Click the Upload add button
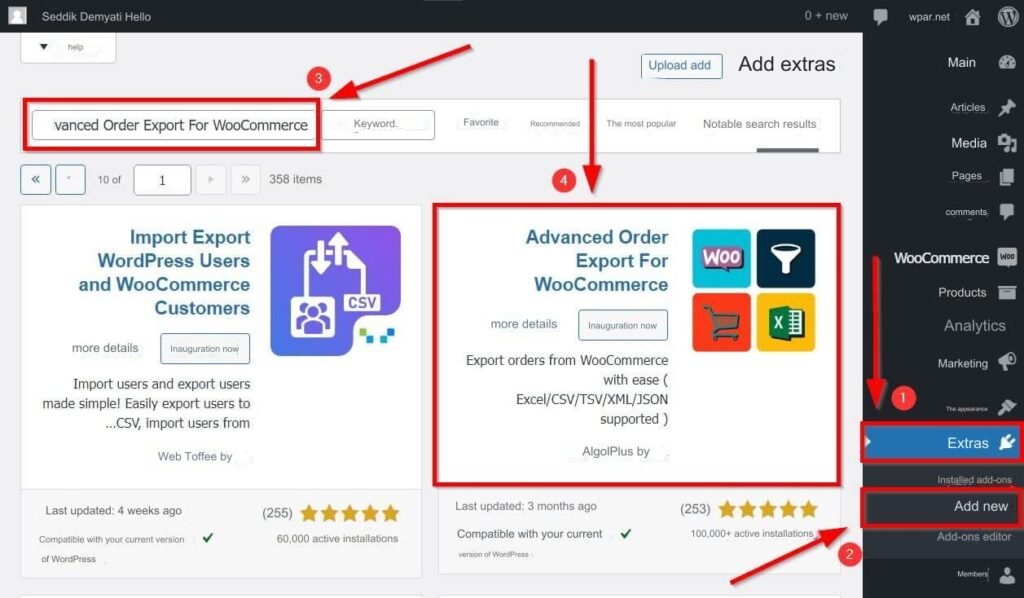 [x=681, y=65]
